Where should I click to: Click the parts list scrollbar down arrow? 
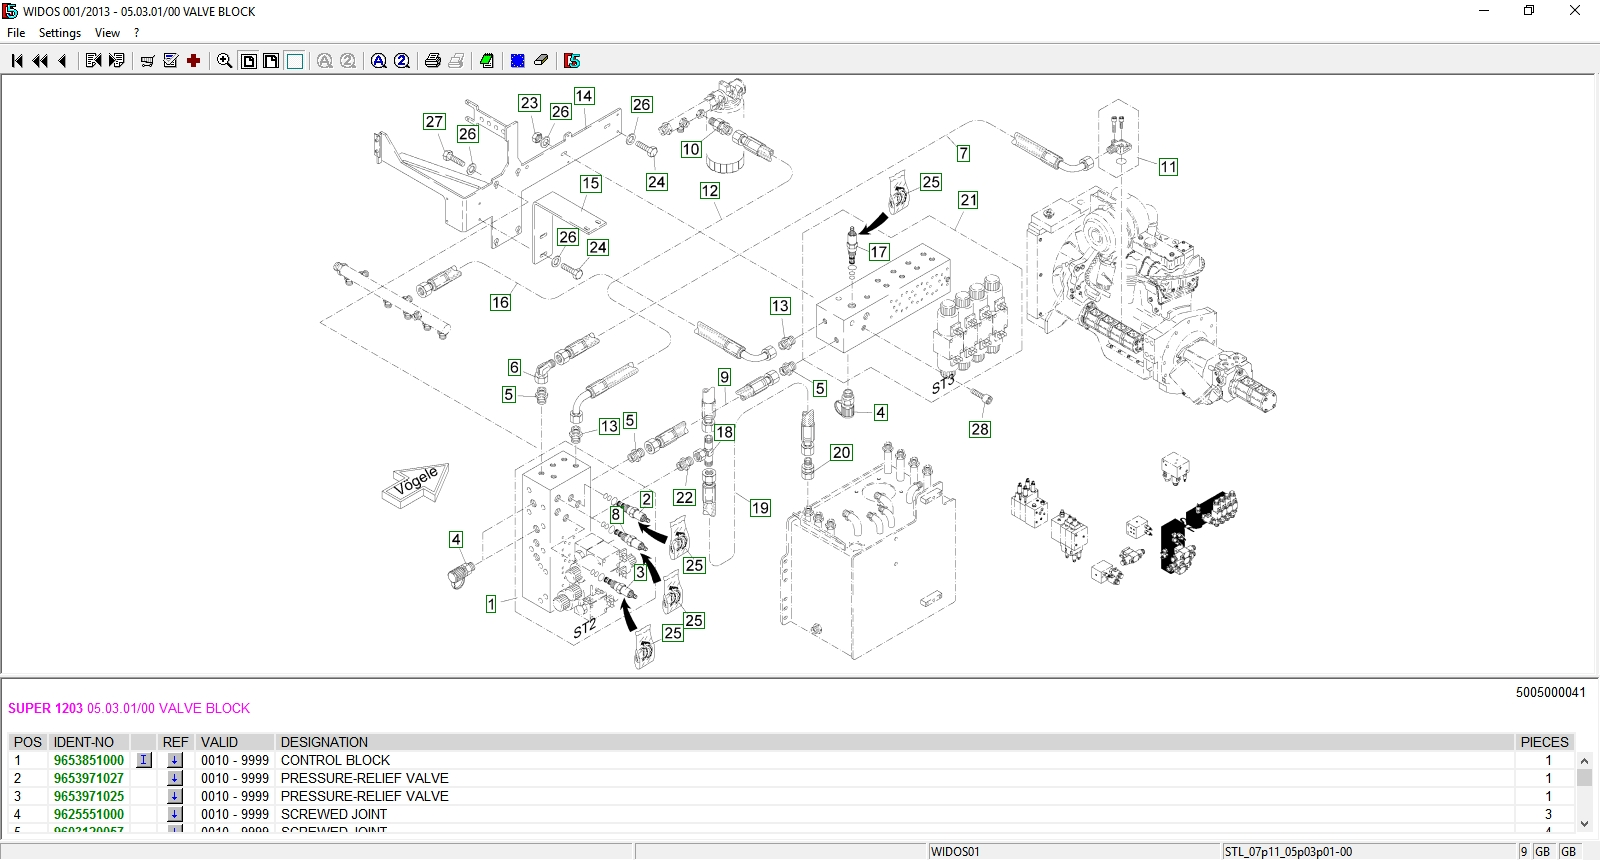[x=1584, y=823]
